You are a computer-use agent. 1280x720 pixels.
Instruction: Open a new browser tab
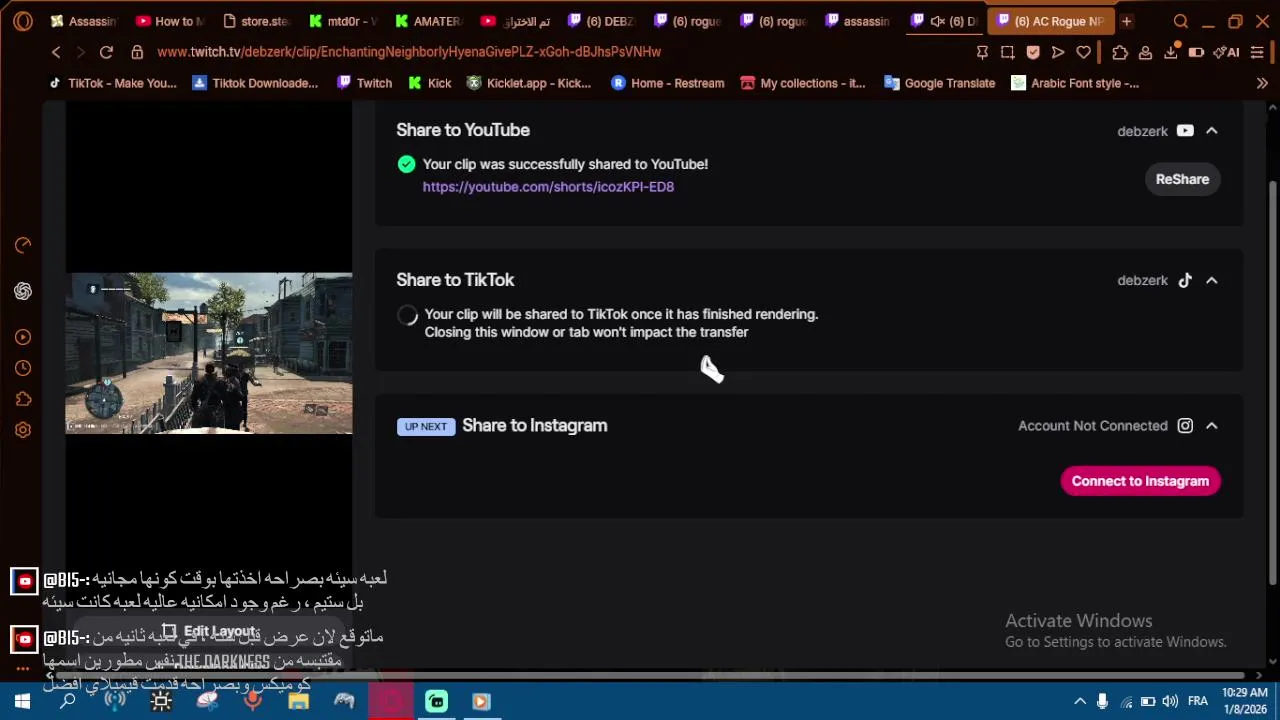1126,21
